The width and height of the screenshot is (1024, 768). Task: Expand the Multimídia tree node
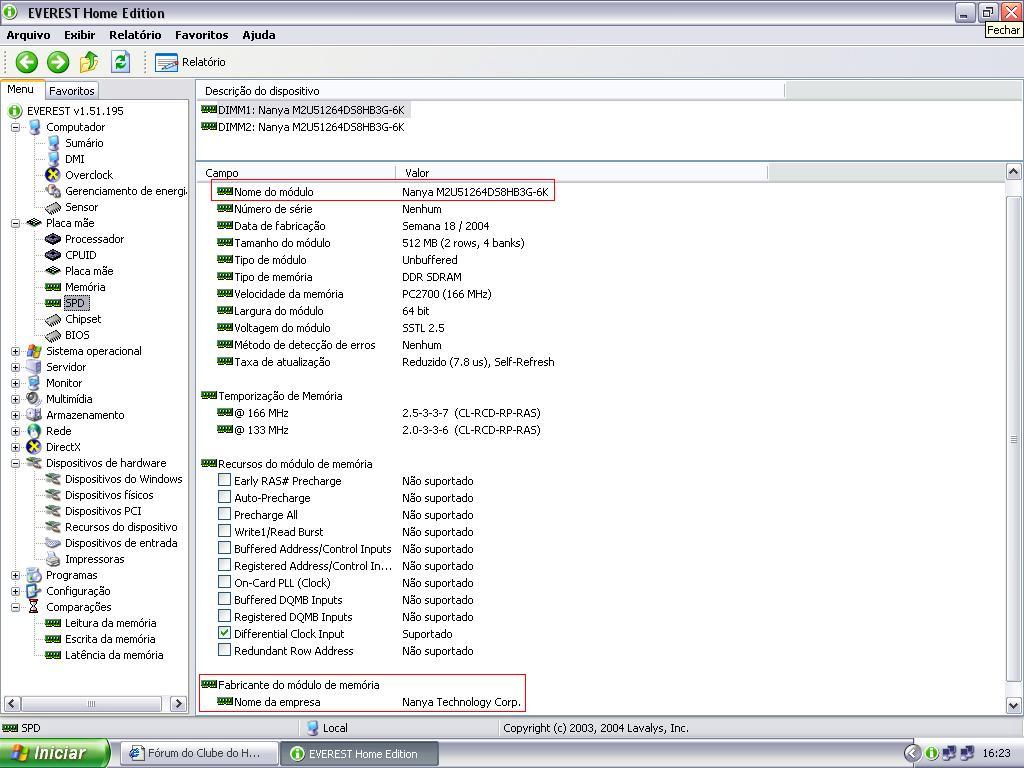16,399
